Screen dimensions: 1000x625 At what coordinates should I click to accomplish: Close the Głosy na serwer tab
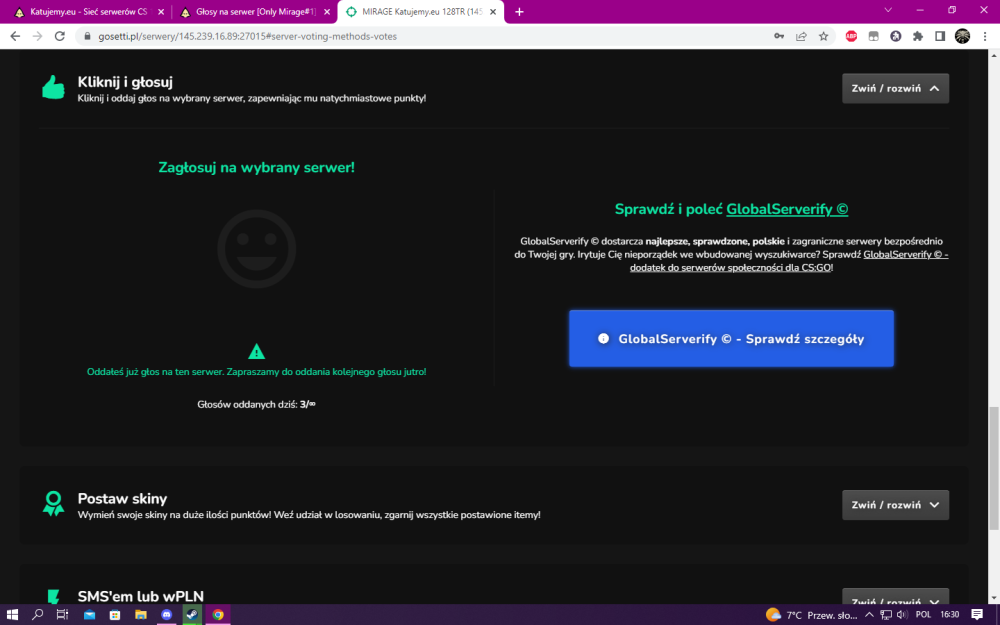pos(327,12)
